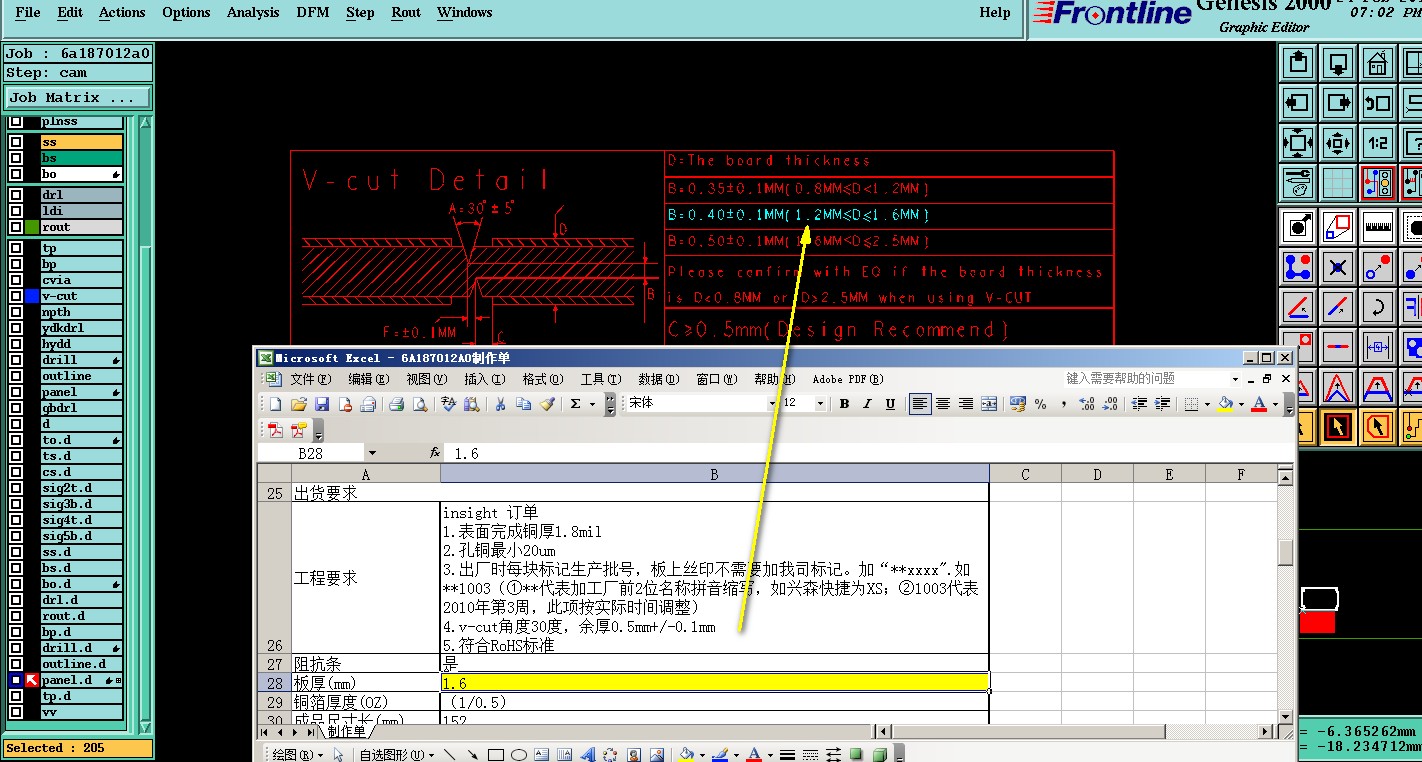This screenshot has width=1422, height=762.
Task: Open Genesis Help menu
Action: [x=995, y=13]
